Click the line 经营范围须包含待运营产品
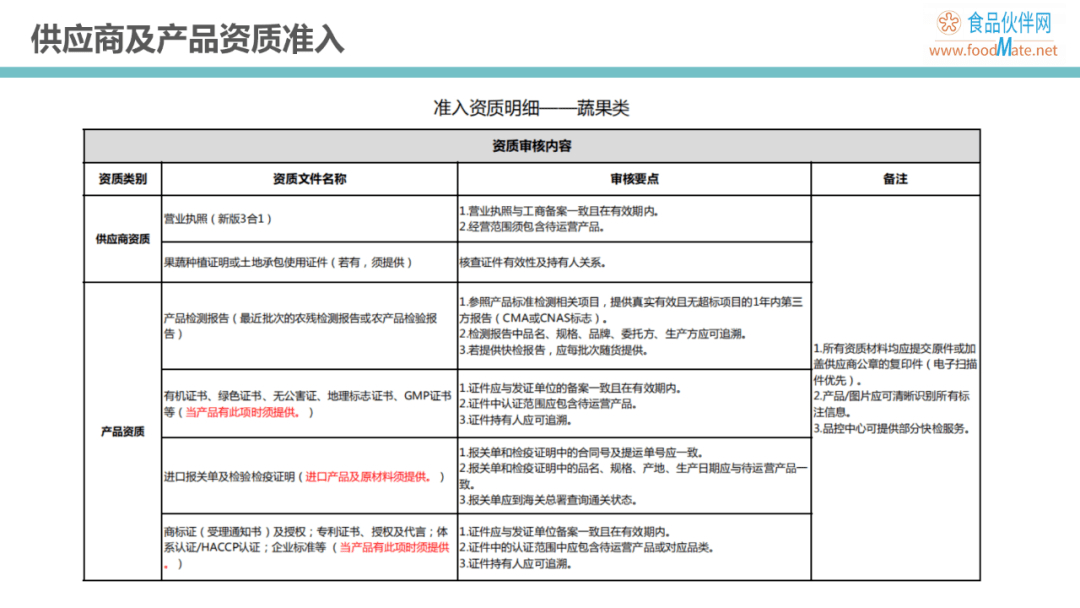This screenshot has height=608, width=1080. point(532,227)
